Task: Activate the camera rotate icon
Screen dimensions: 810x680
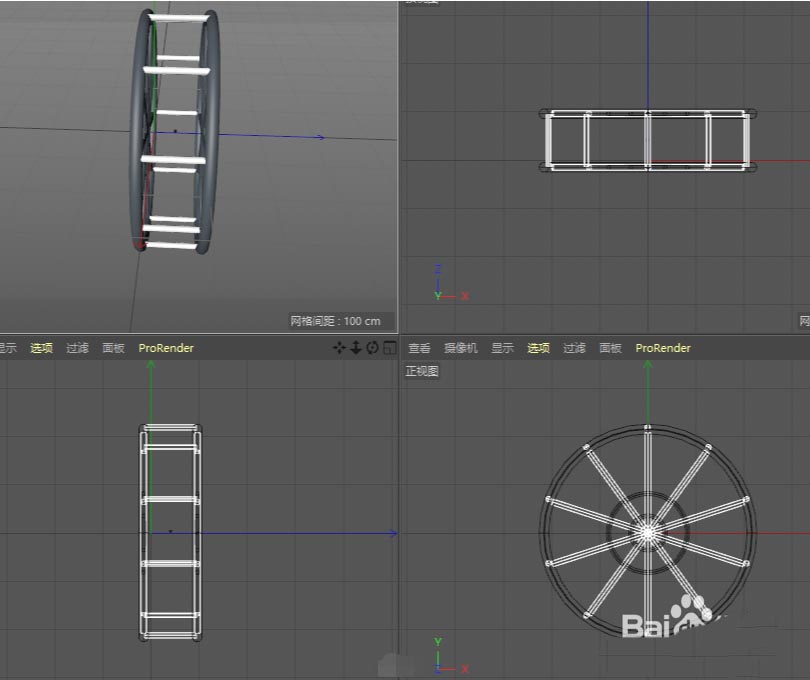Action: 372,347
